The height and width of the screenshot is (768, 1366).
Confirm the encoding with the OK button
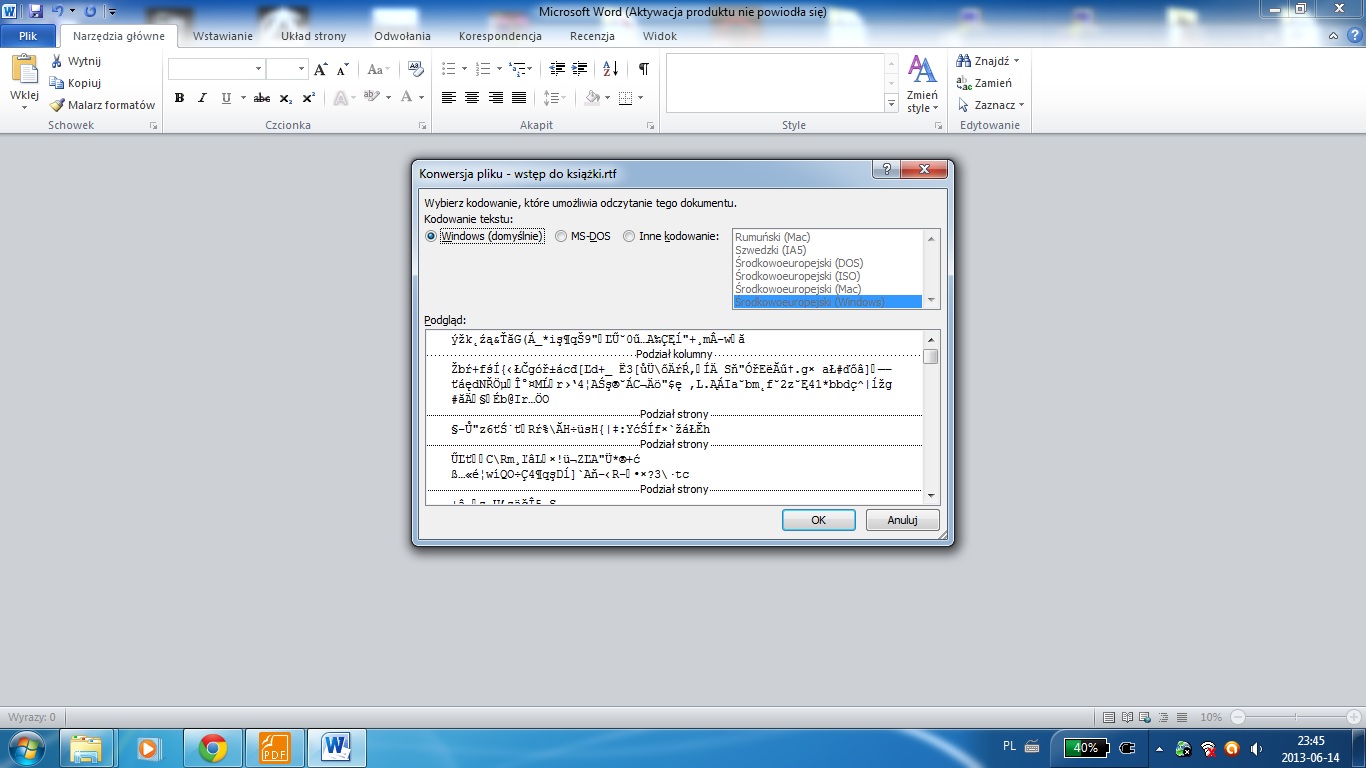pos(818,520)
